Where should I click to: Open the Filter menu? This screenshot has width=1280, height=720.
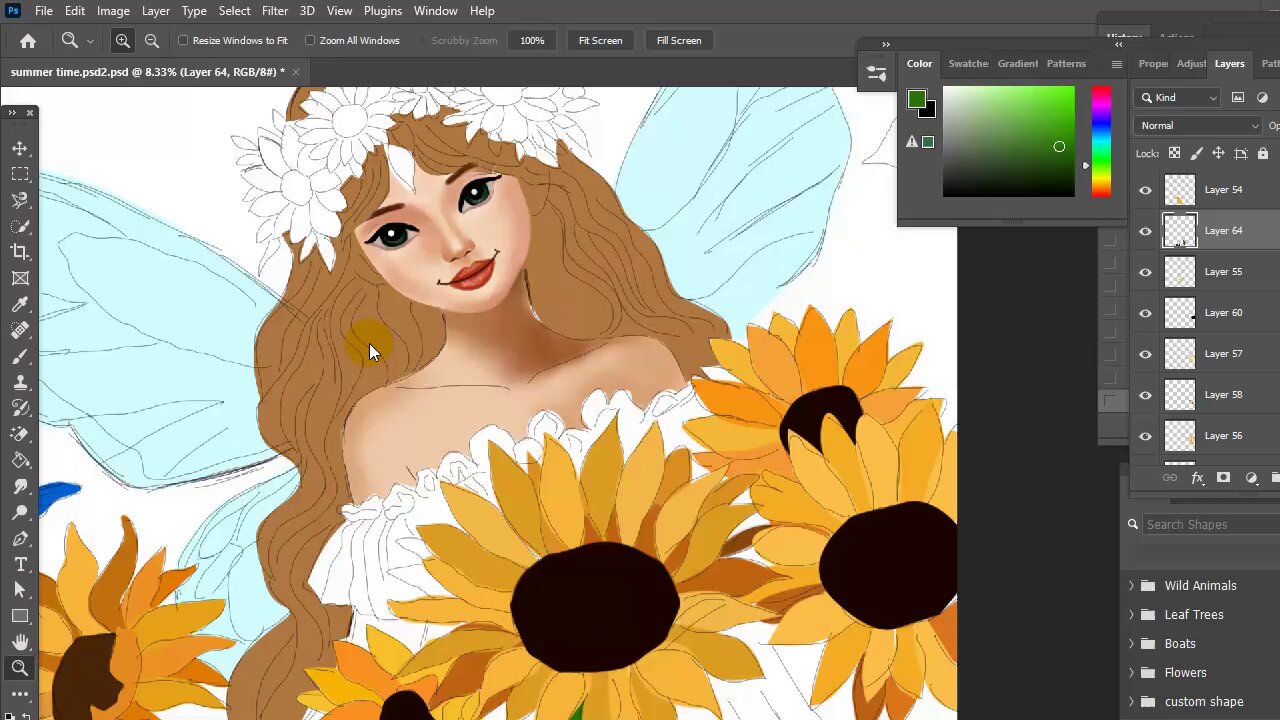coord(275,11)
